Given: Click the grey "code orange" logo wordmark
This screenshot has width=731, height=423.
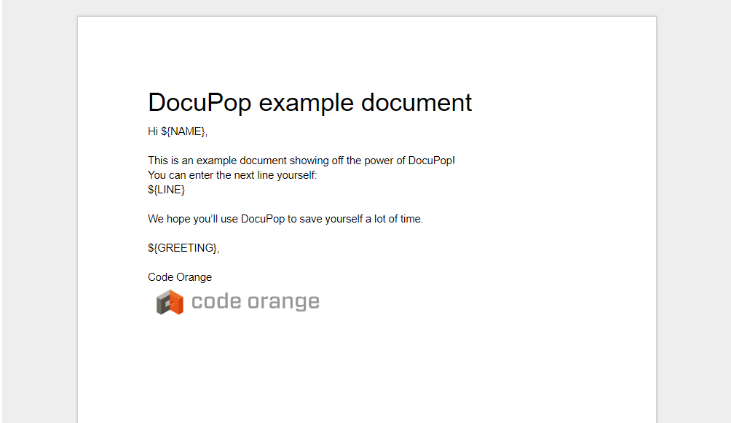Looking at the screenshot, I should (x=255, y=302).
